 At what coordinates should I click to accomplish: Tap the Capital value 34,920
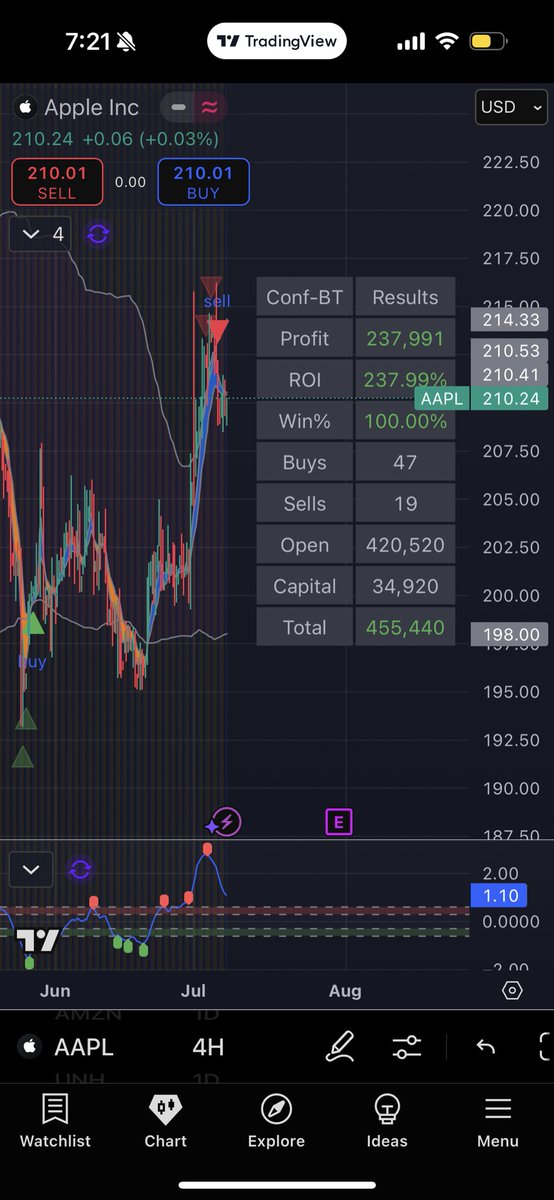tap(404, 586)
